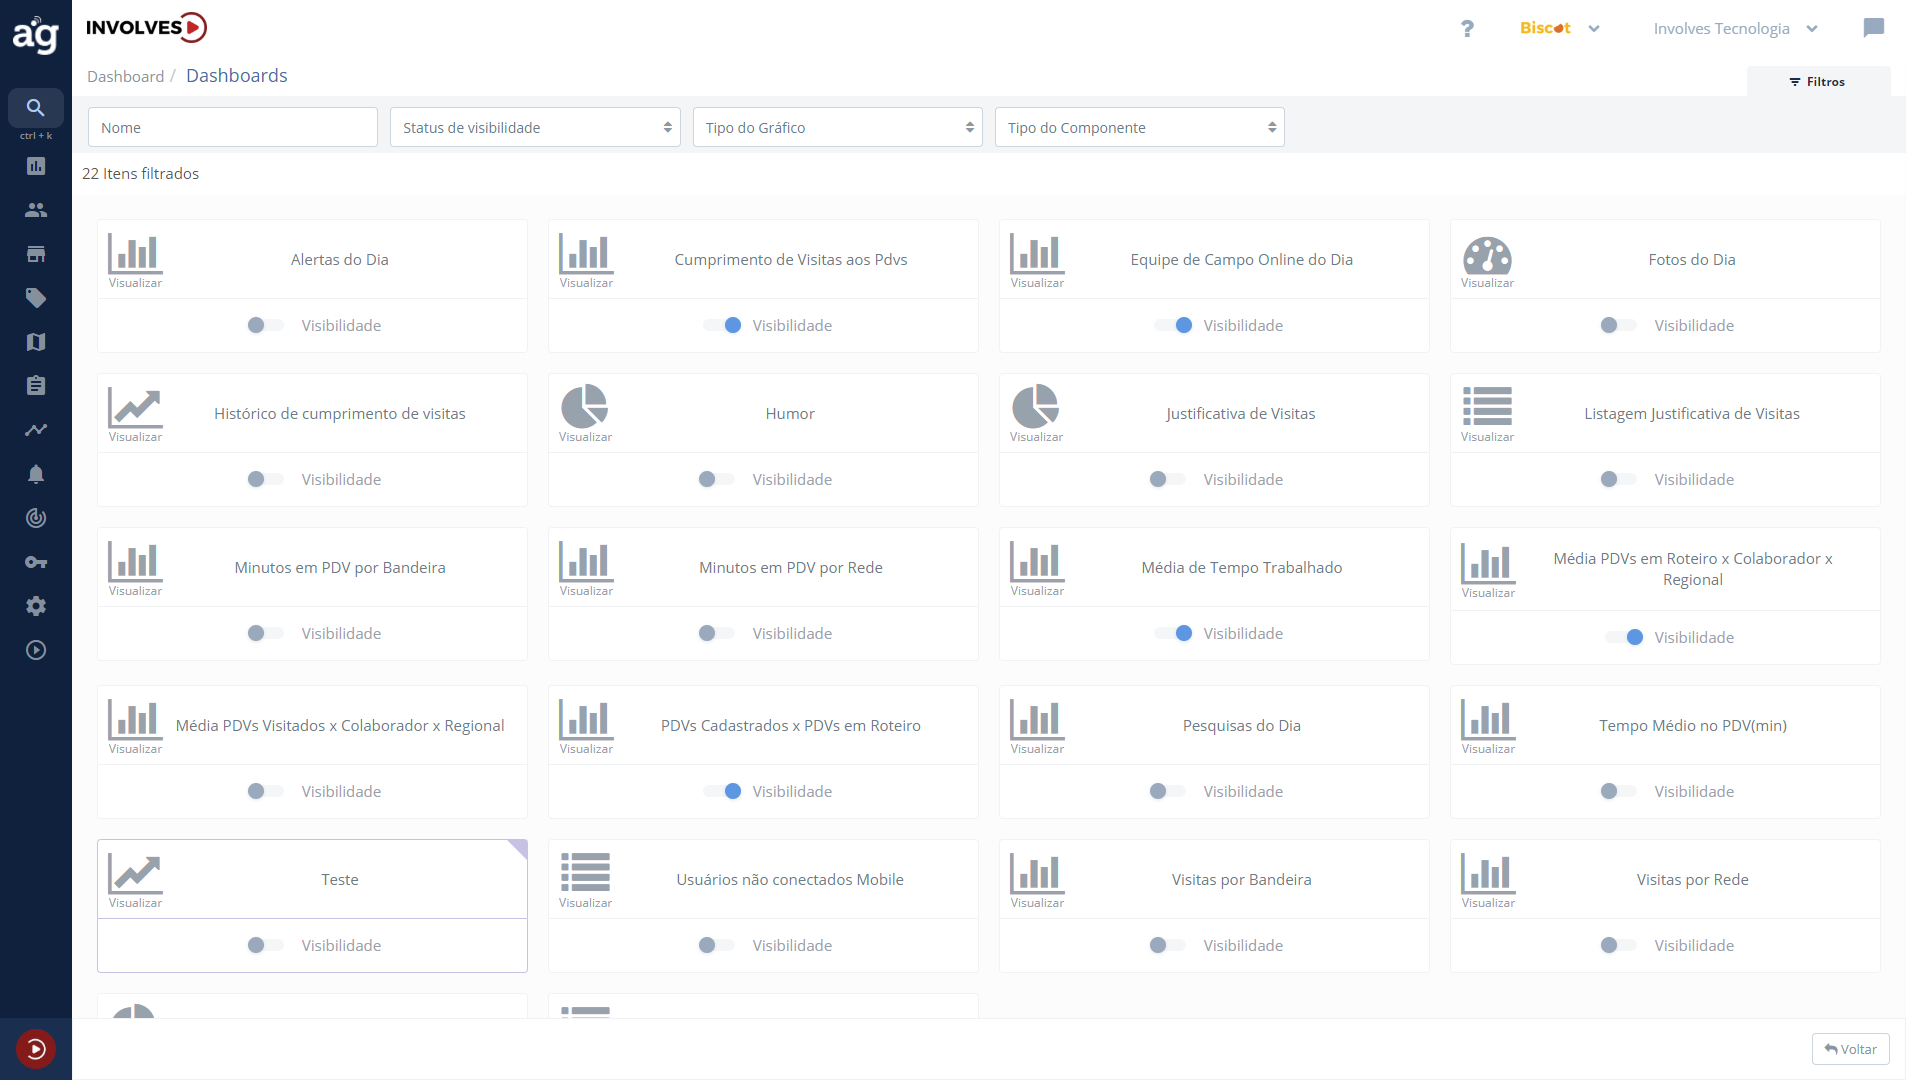Select the Minutos em PDV por Bandeira title
The image size is (1907, 1080).
[340, 568]
